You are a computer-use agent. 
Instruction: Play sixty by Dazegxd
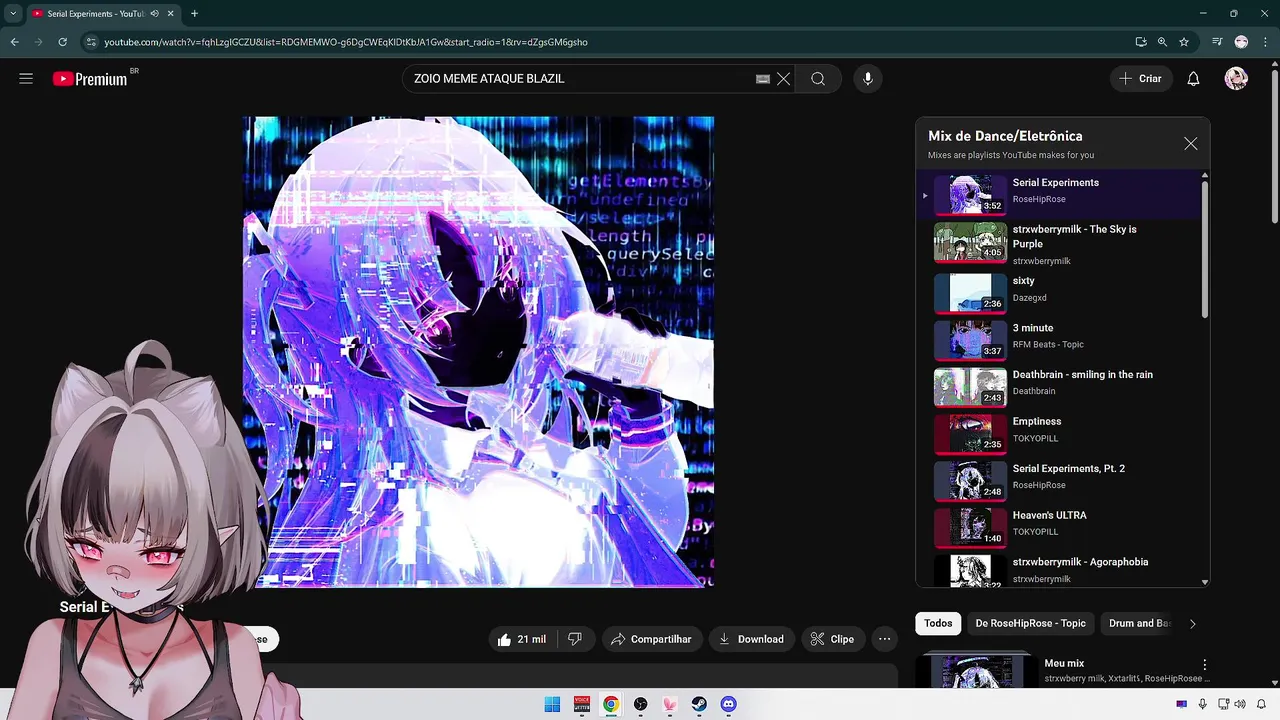(1058, 292)
